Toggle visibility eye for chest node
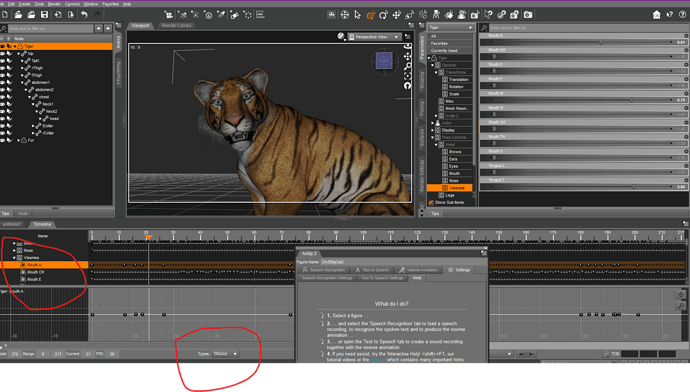This screenshot has width=690, height=392. pyautogui.click(x=3, y=97)
